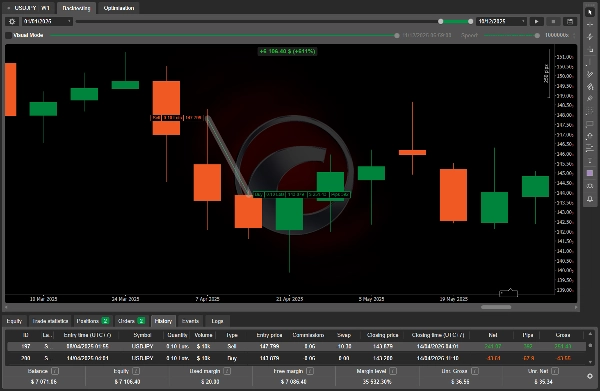
Task: Open backtesting settings gear icon
Action: (x=12, y=21)
